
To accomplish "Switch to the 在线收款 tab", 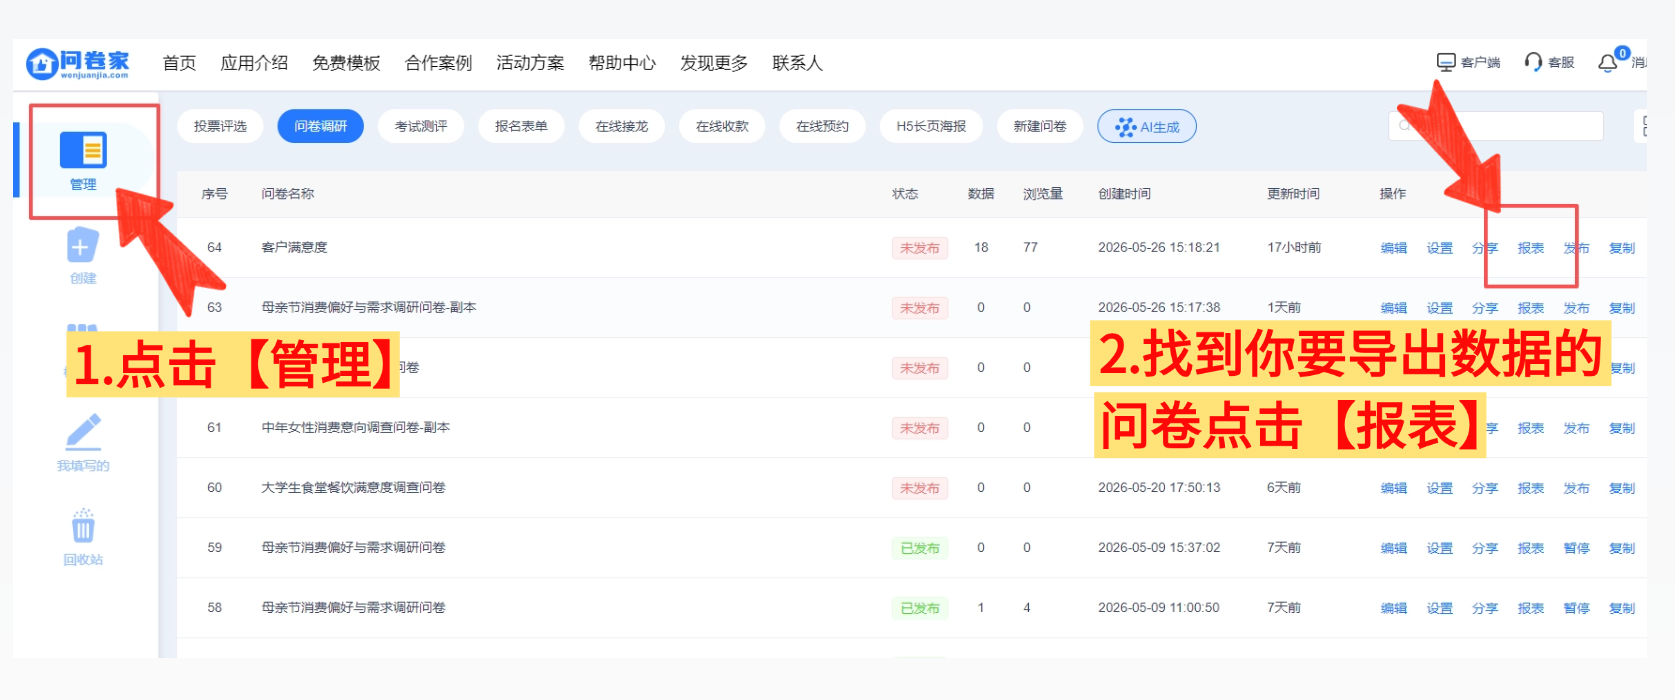I will pos(722,126).
